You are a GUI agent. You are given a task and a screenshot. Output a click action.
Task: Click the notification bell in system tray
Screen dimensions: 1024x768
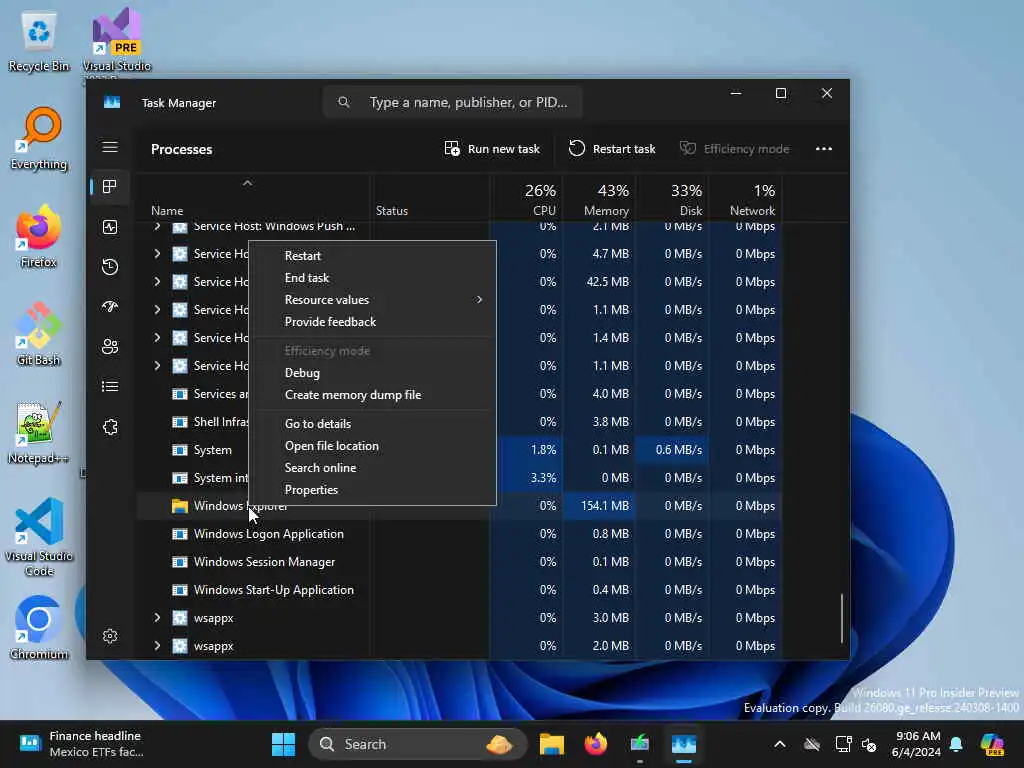(956, 744)
